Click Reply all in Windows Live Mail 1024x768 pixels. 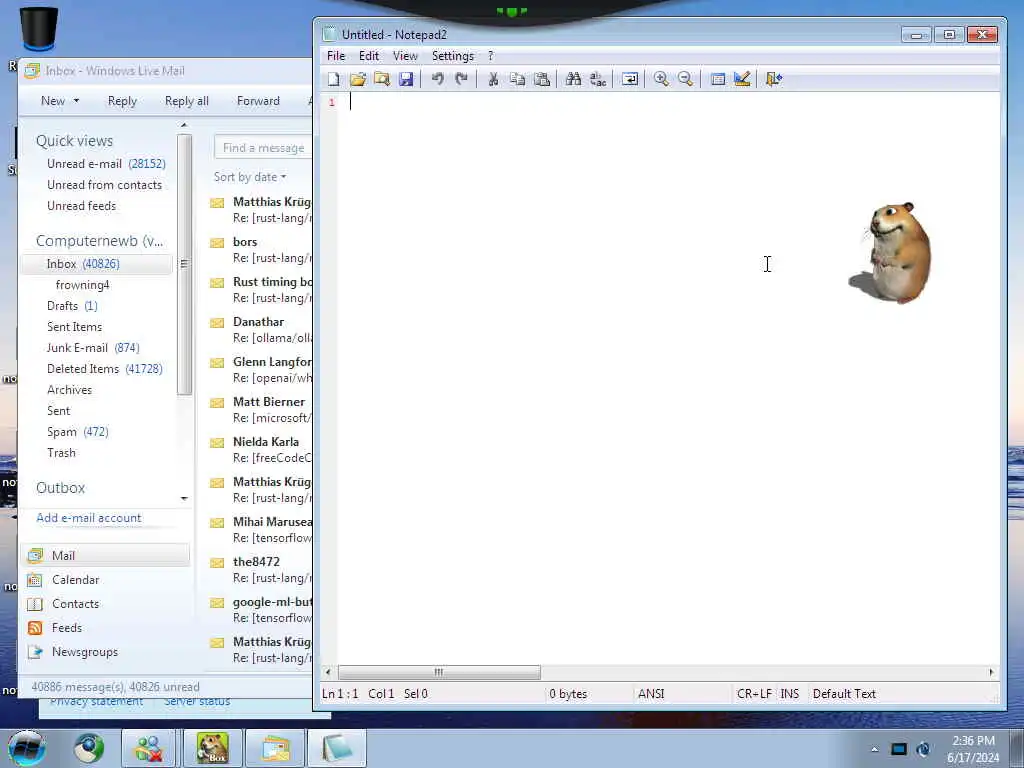click(x=187, y=101)
